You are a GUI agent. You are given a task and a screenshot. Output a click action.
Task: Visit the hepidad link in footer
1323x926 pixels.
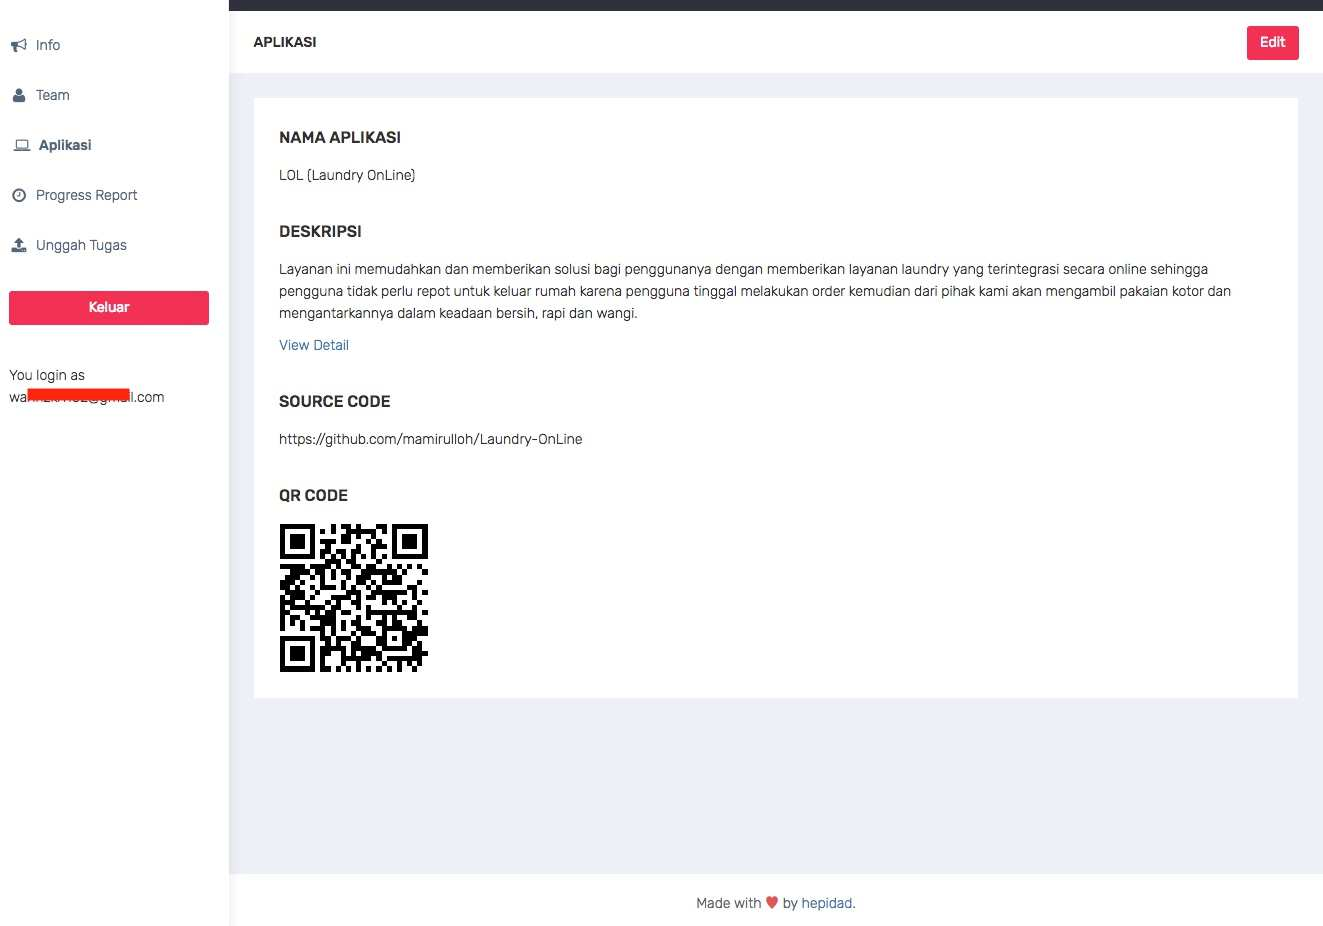pyautogui.click(x=827, y=903)
